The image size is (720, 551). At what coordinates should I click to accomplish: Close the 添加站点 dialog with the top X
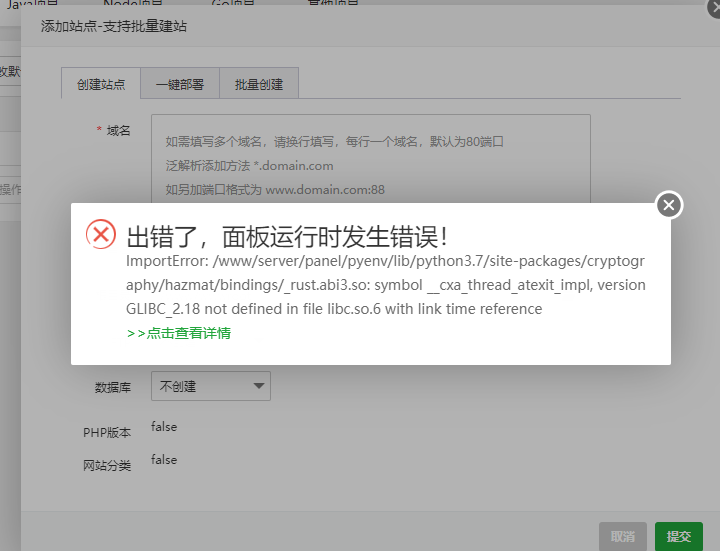715,8
